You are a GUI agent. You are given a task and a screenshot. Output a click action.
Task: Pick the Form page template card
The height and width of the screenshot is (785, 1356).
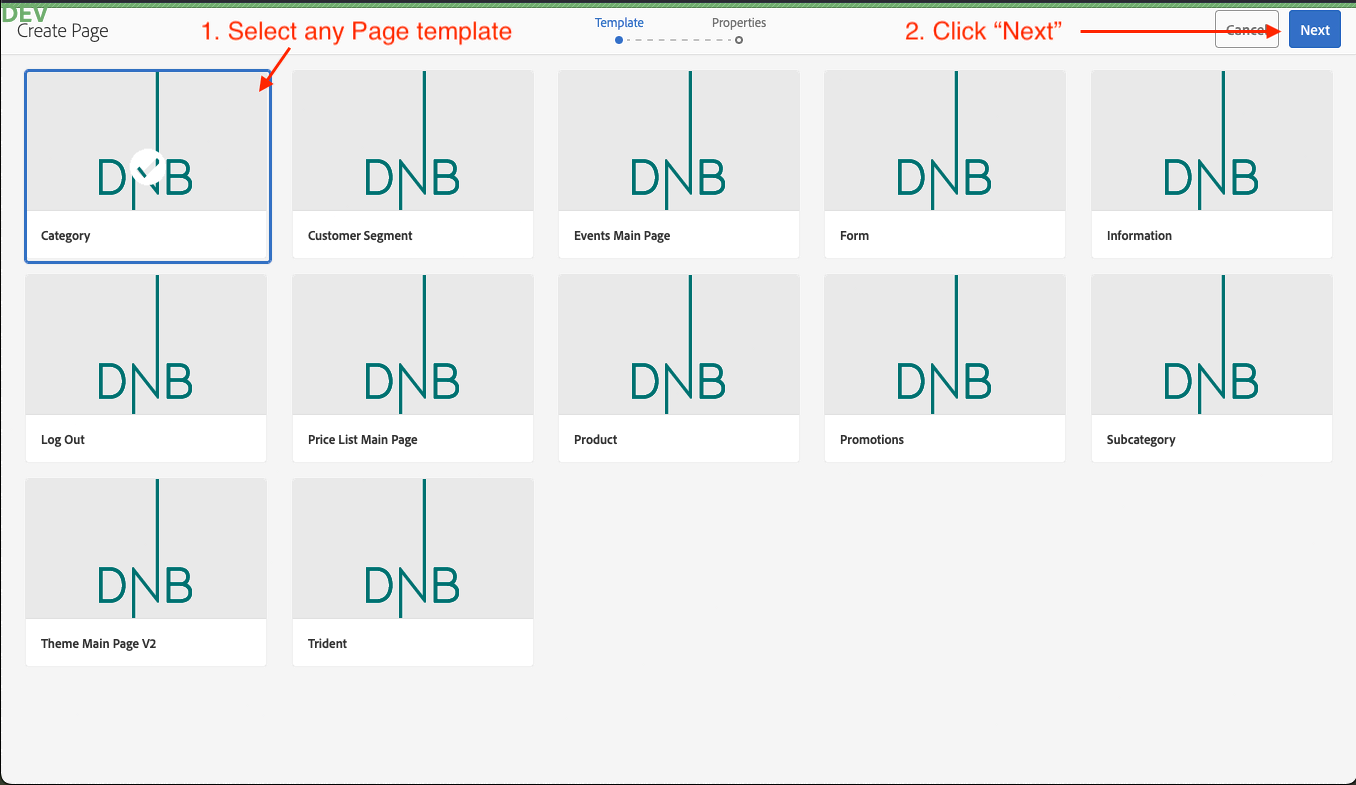click(944, 164)
